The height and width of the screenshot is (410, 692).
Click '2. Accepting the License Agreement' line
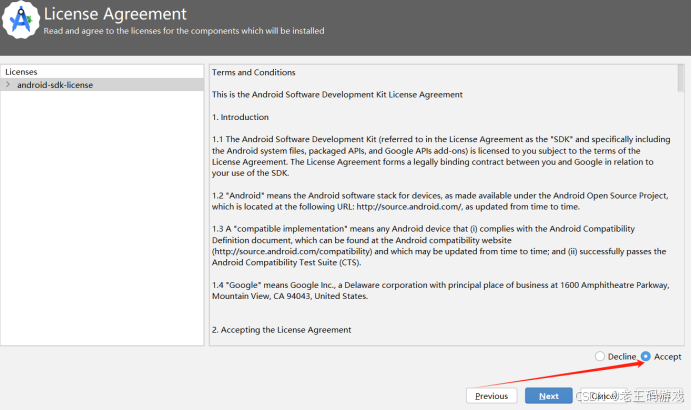point(282,330)
